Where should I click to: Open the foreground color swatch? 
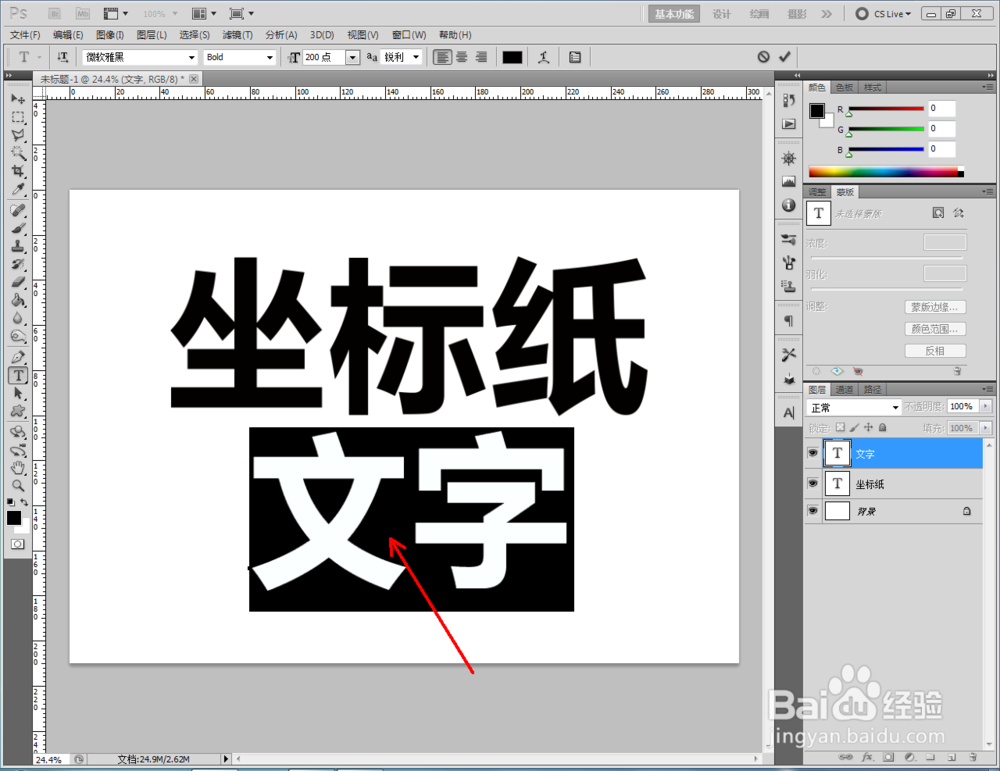tap(14, 519)
